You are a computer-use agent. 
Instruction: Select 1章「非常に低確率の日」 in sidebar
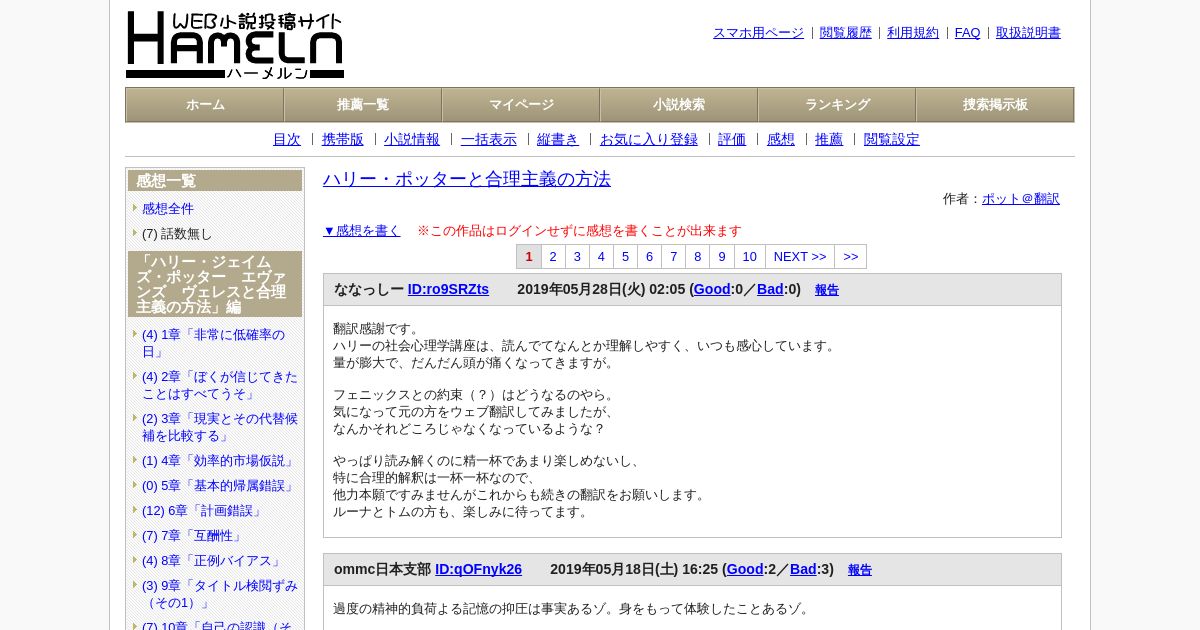point(213,343)
